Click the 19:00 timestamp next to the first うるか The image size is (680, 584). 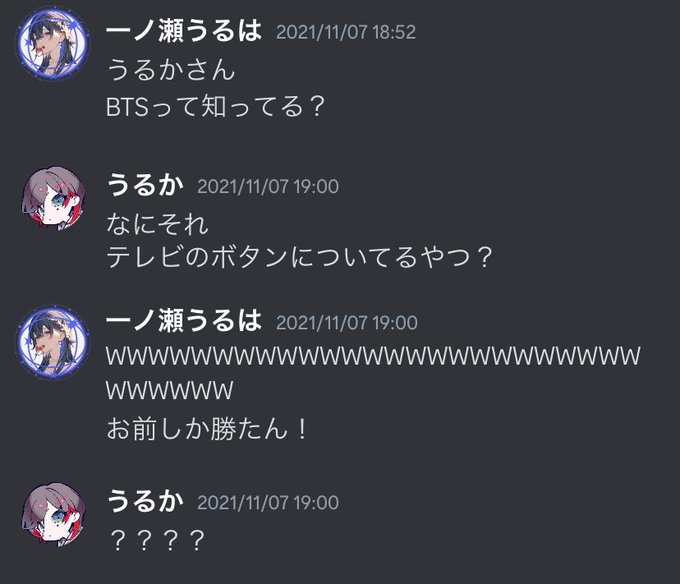268,187
